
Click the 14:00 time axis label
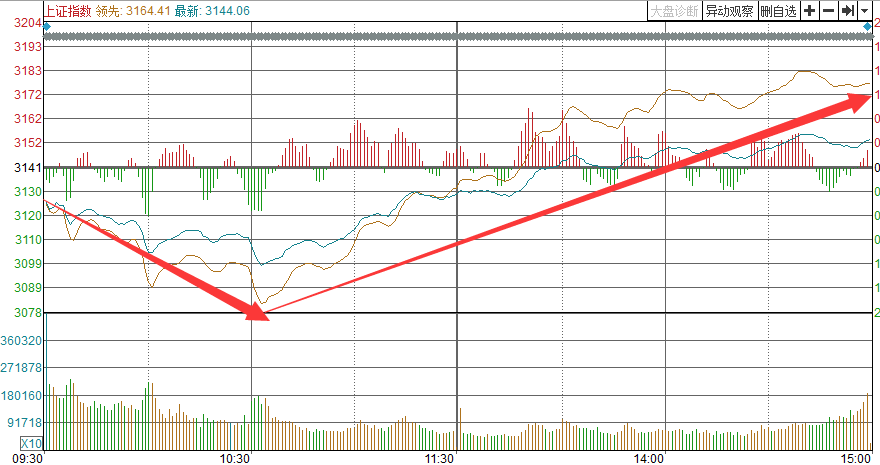649,458
